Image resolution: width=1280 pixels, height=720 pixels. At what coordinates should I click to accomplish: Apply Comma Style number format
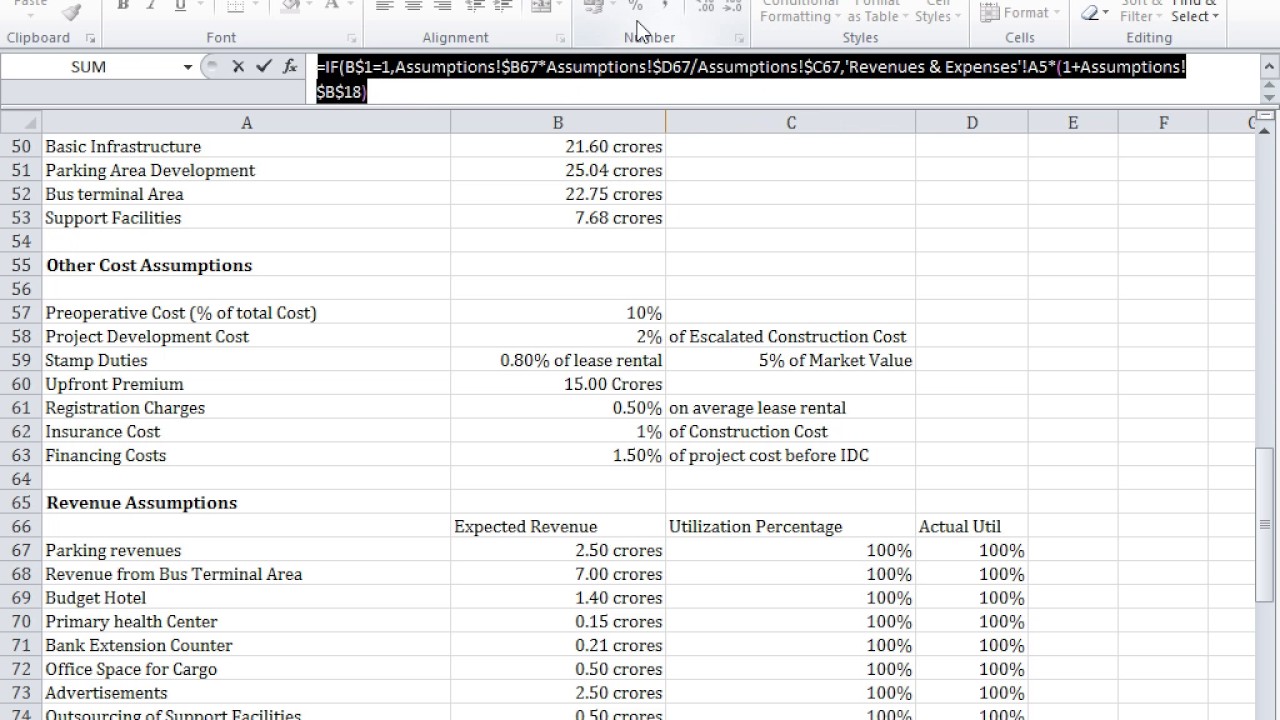[664, 6]
